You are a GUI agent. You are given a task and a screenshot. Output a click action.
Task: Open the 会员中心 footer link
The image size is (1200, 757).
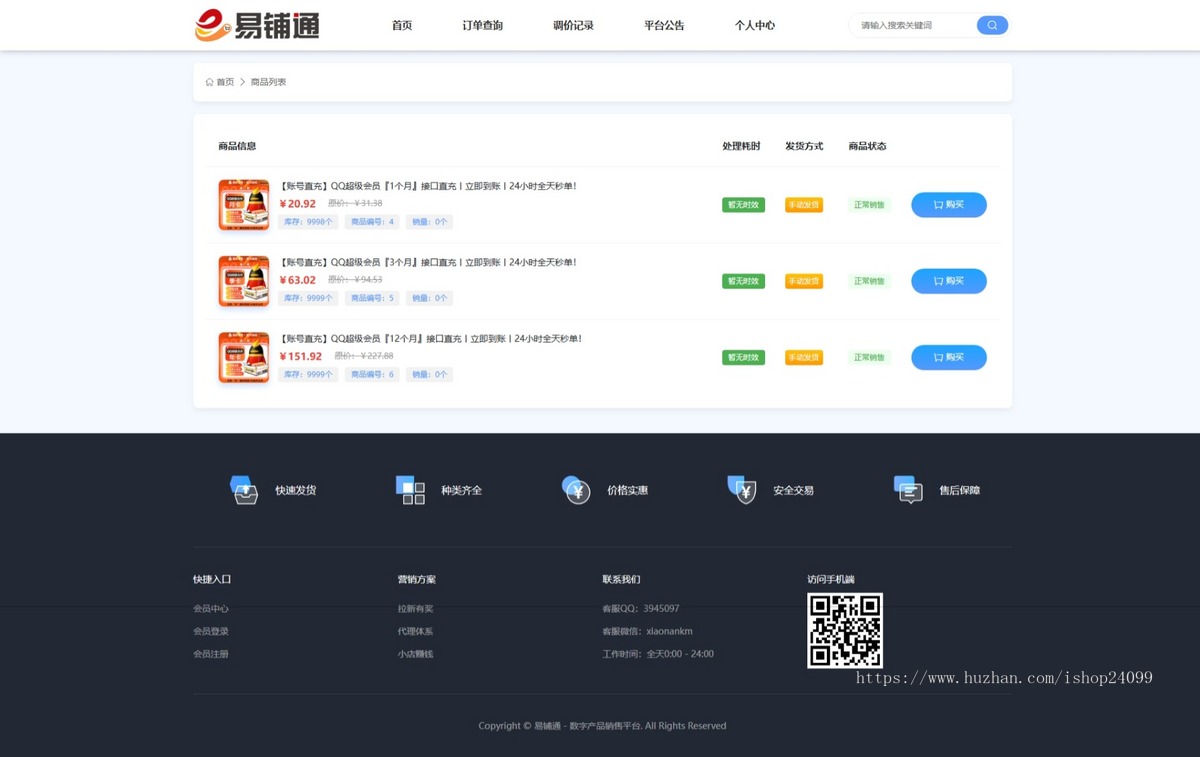click(x=211, y=608)
